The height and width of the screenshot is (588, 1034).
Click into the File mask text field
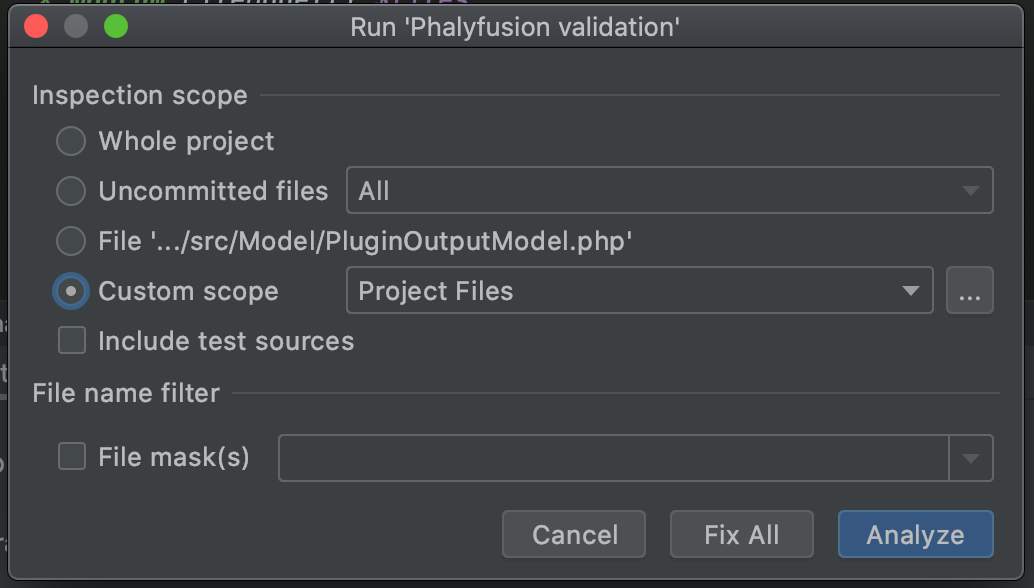(613, 458)
